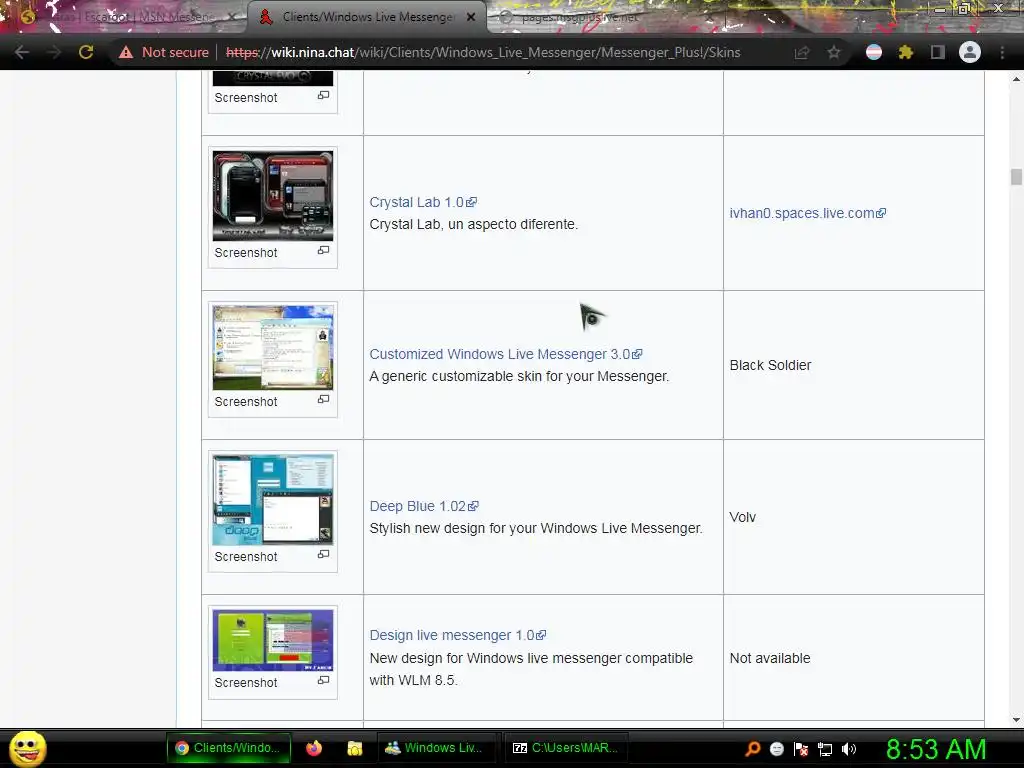Click the flag notification tray icon

click(801, 749)
